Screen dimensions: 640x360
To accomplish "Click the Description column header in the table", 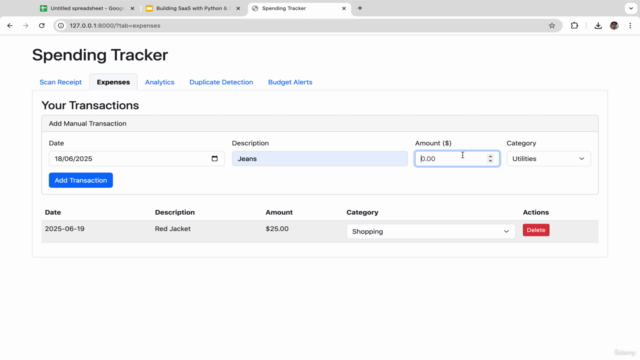I will 175,212.
